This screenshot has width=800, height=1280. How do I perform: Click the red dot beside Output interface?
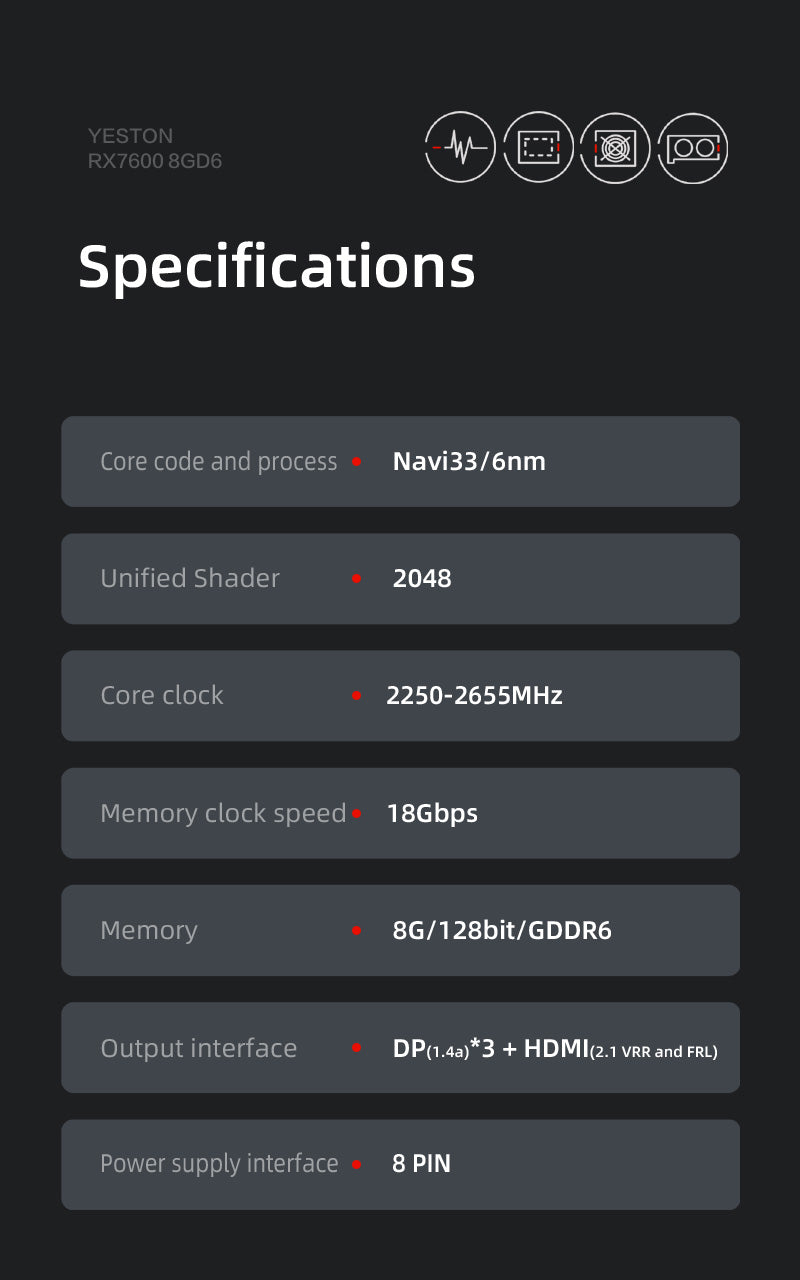click(x=357, y=1048)
